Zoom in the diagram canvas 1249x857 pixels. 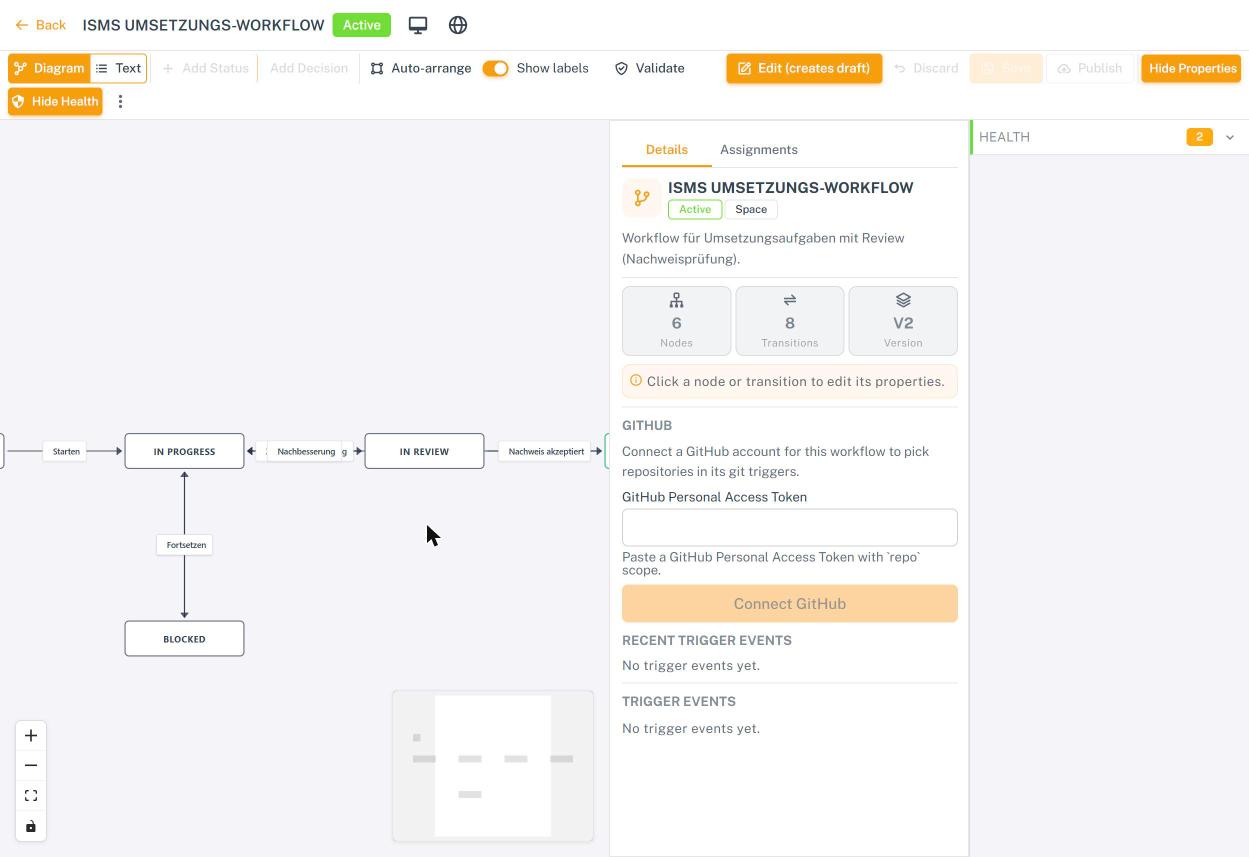pos(31,736)
